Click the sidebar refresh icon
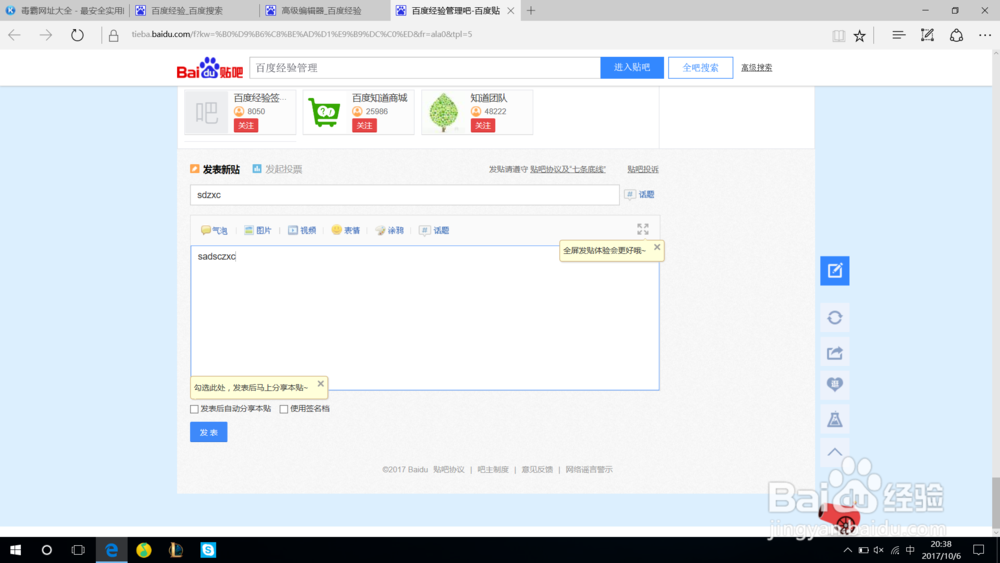 click(x=835, y=318)
